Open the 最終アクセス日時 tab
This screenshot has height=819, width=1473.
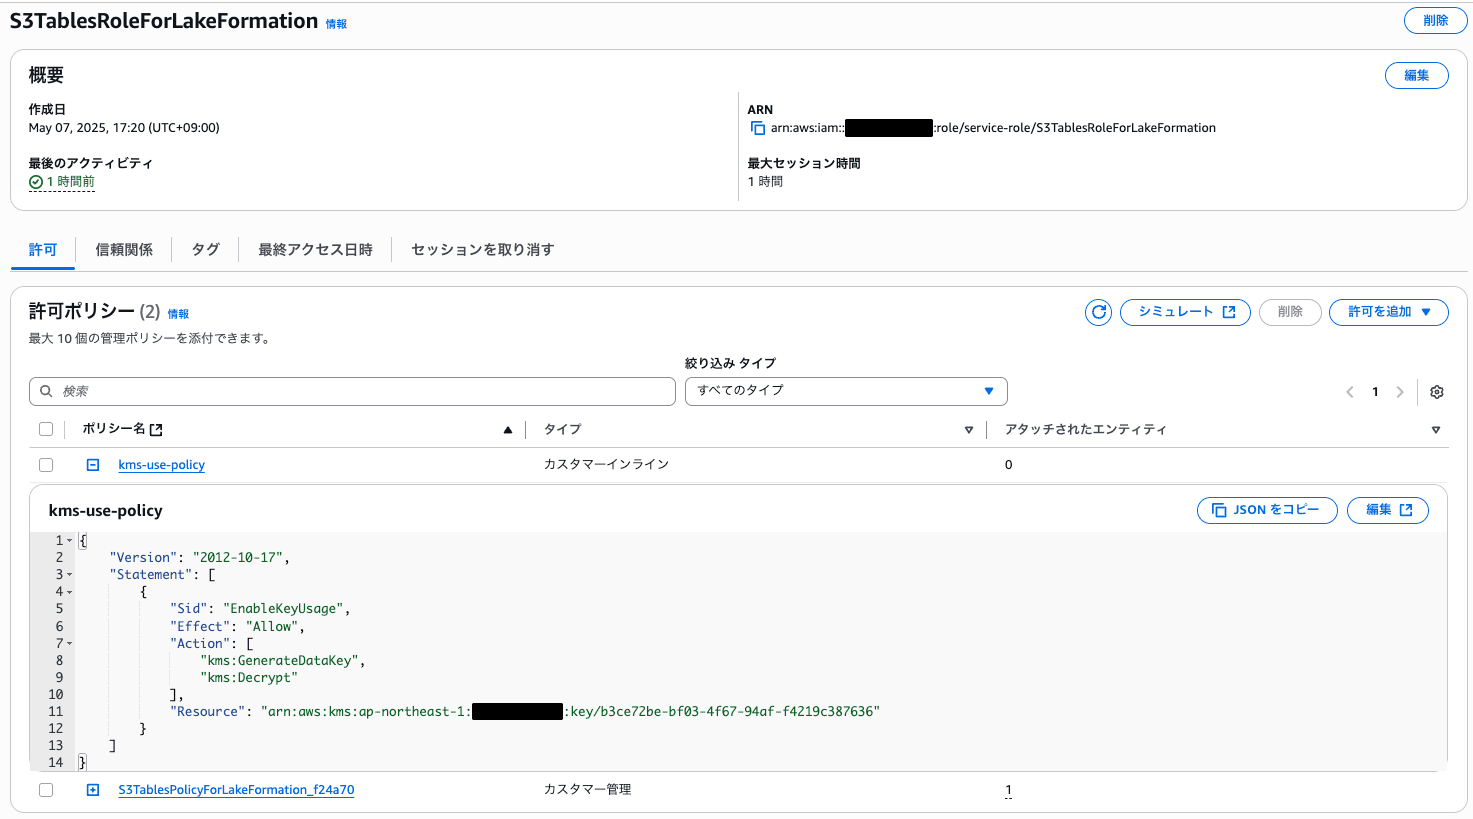(x=315, y=250)
